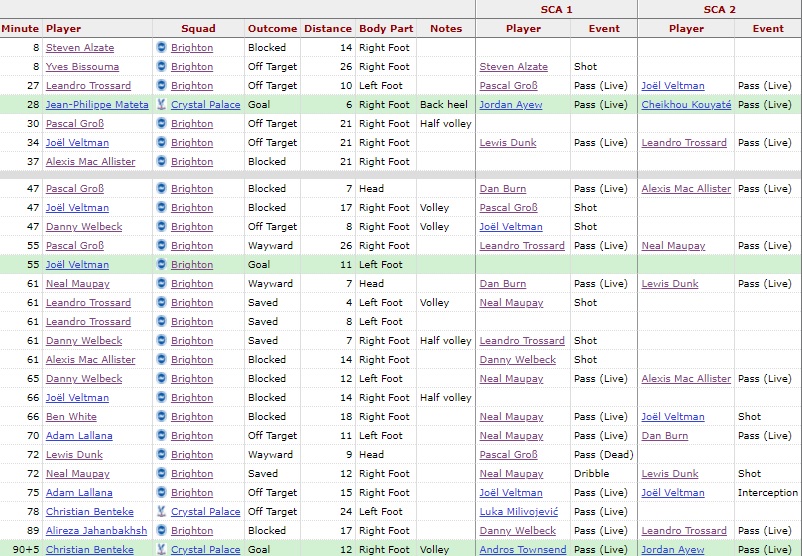
Task: Open Ben White player link
Action: click(x=71, y=416)
